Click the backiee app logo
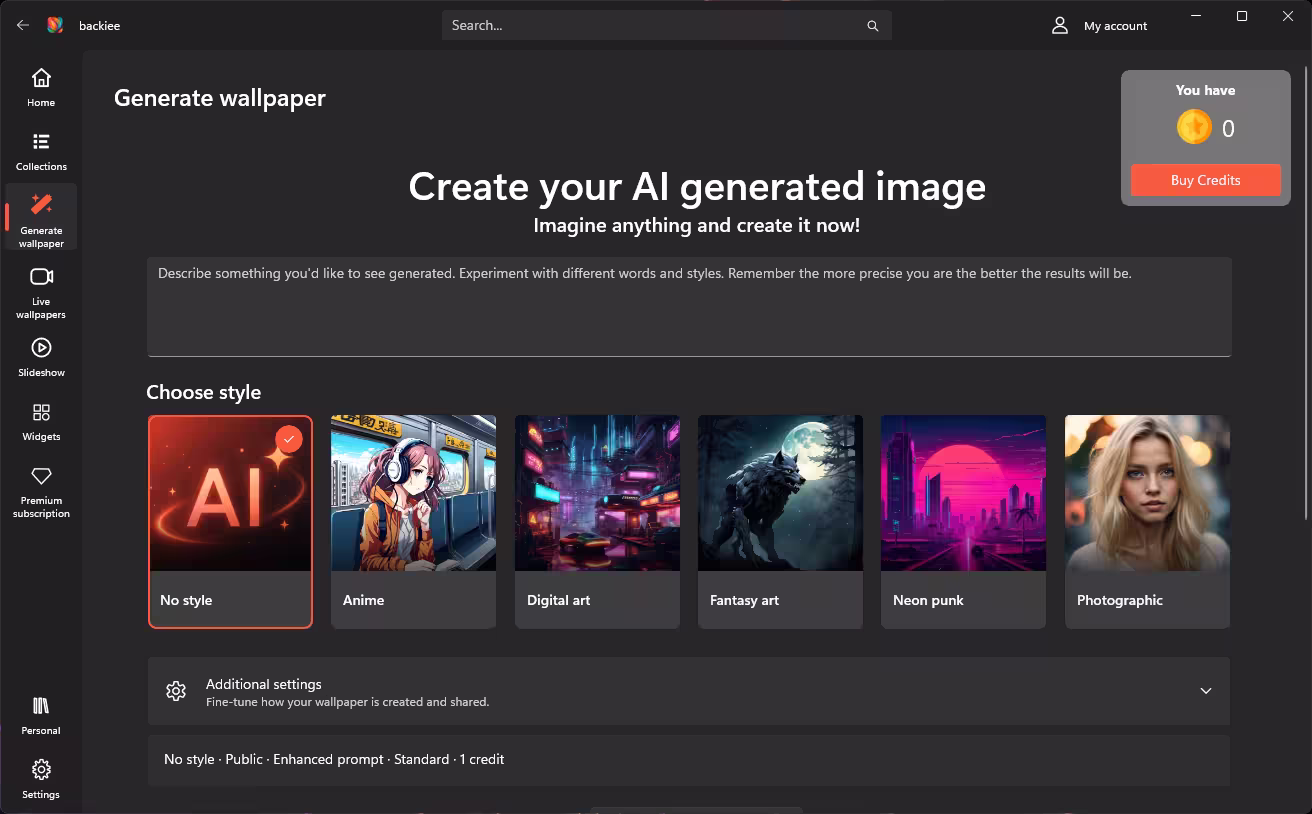The image size is (1312, 814). click(x=55, y=25)
